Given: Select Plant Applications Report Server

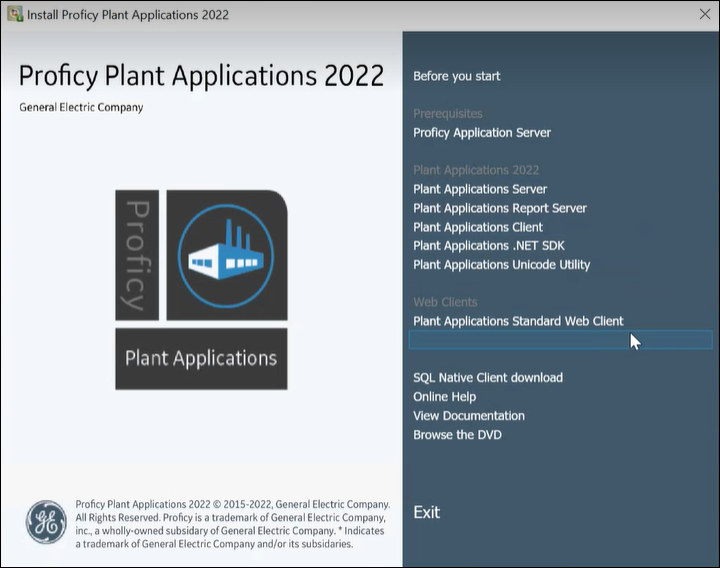Looking at the screenshot, I should click(x=500, y=208).
